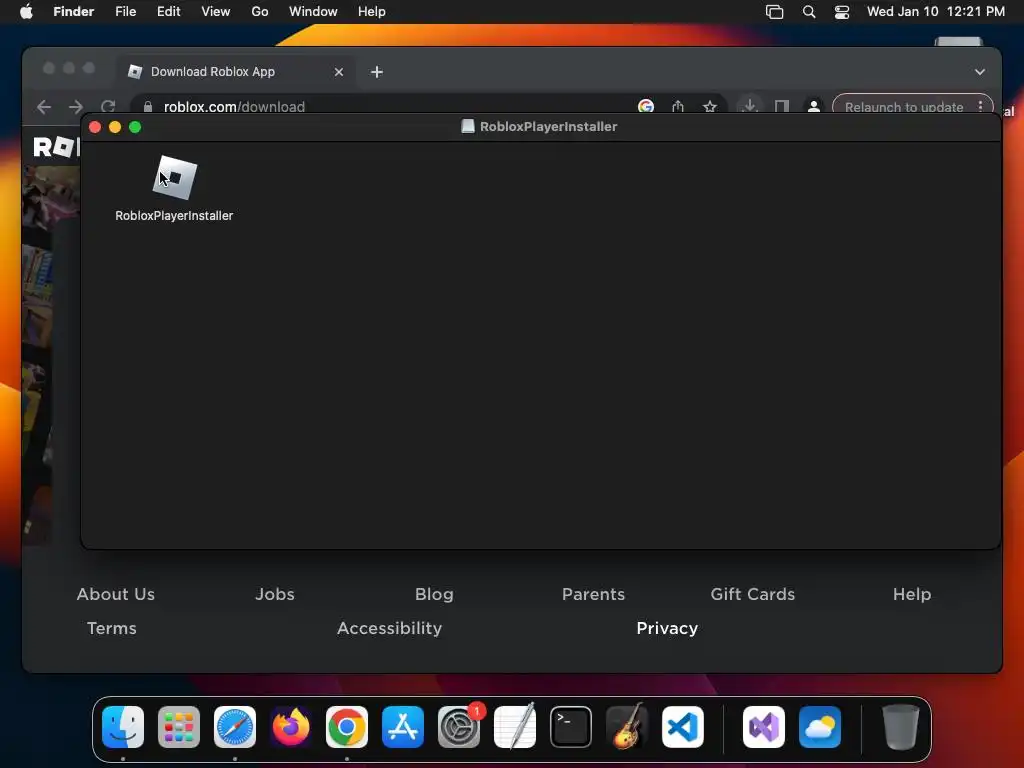Go back in Chrome
This screenshot has height=768, width=1024.
44,106
